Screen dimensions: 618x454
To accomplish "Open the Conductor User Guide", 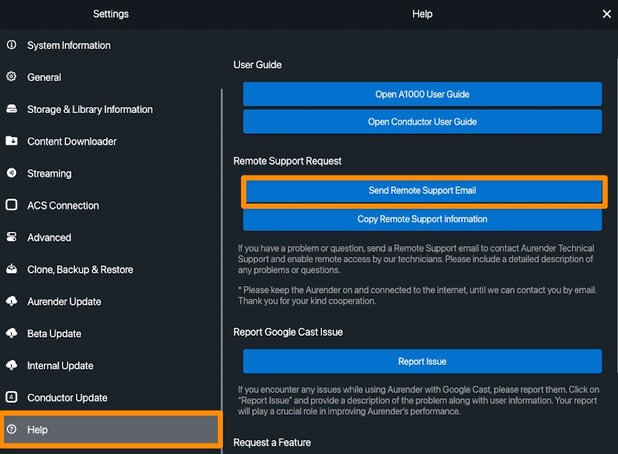I will (x=422, y=122).
